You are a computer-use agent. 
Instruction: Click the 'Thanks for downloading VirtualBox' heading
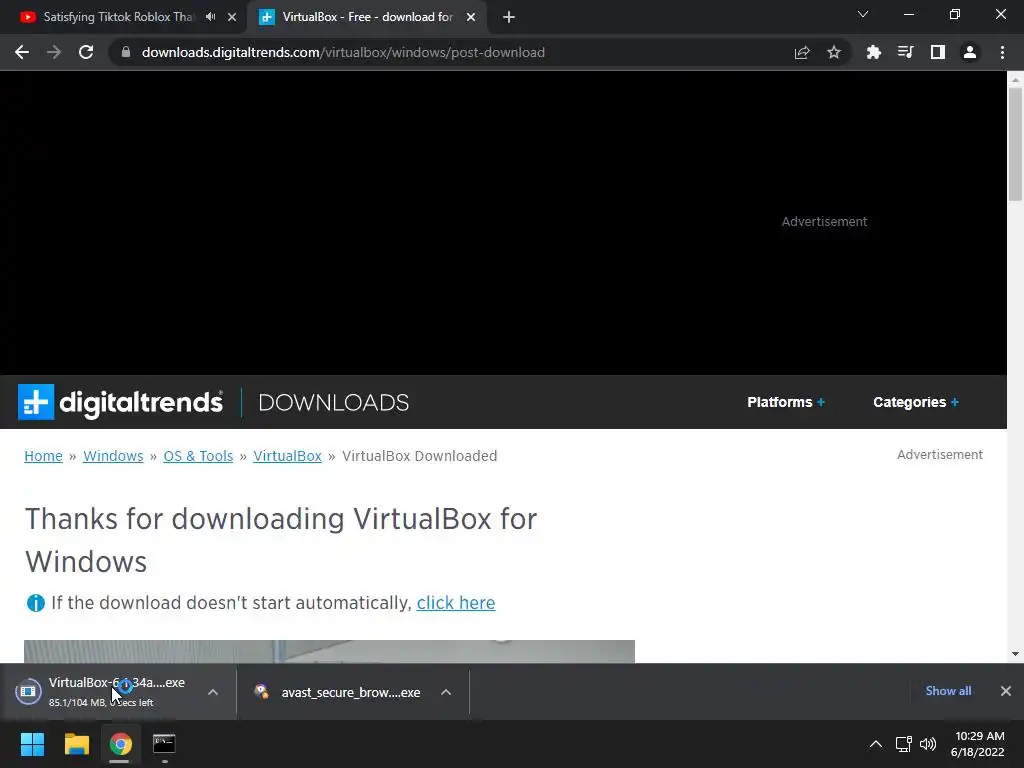click(x=281, y=540)
